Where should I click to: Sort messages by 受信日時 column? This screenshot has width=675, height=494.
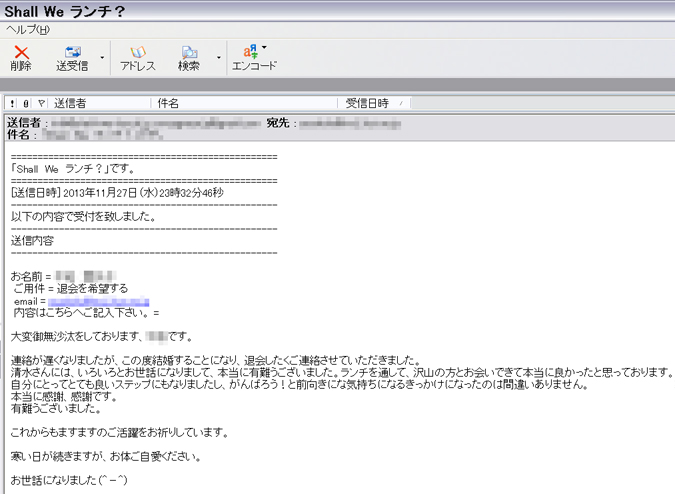point(367,103)
